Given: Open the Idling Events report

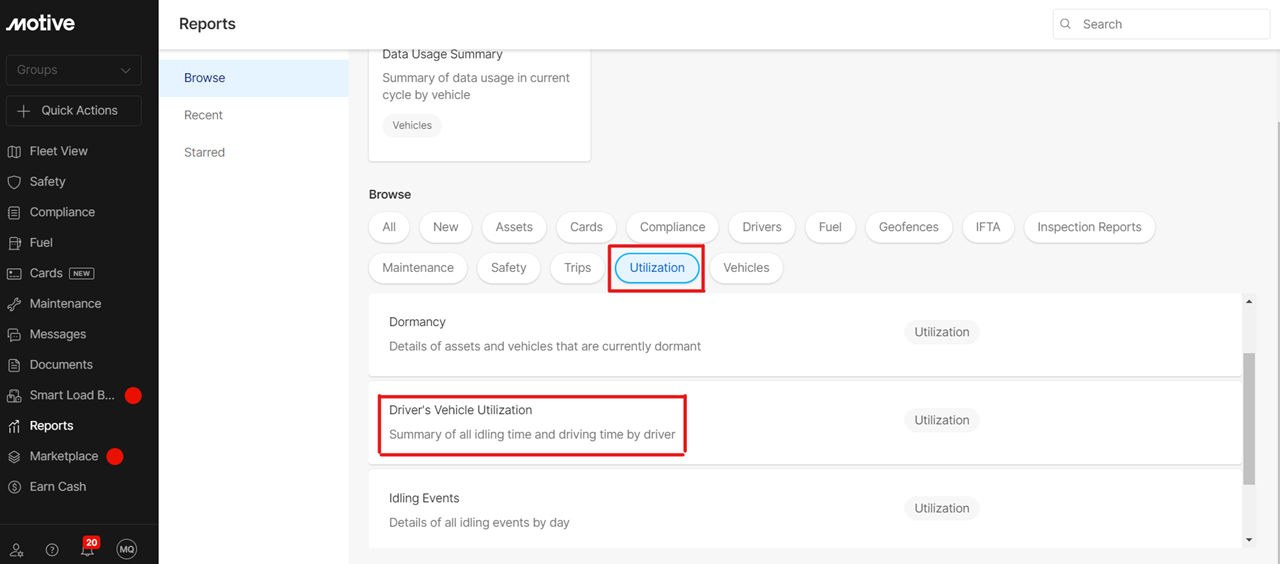Looking at the screenshot, I should [805, 508].
